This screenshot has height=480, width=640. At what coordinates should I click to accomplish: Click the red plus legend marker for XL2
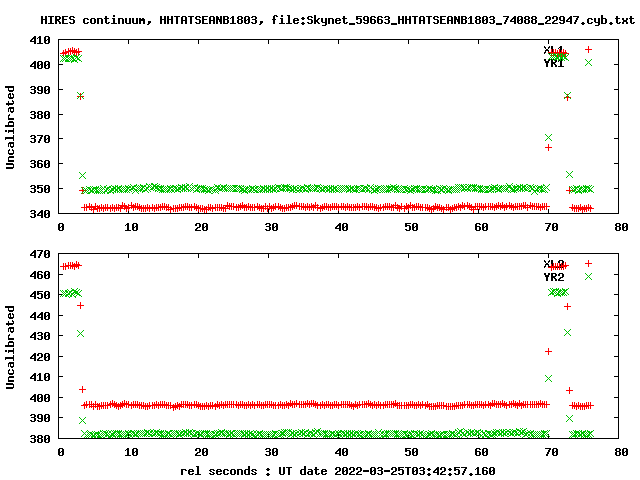coord(588,263)
